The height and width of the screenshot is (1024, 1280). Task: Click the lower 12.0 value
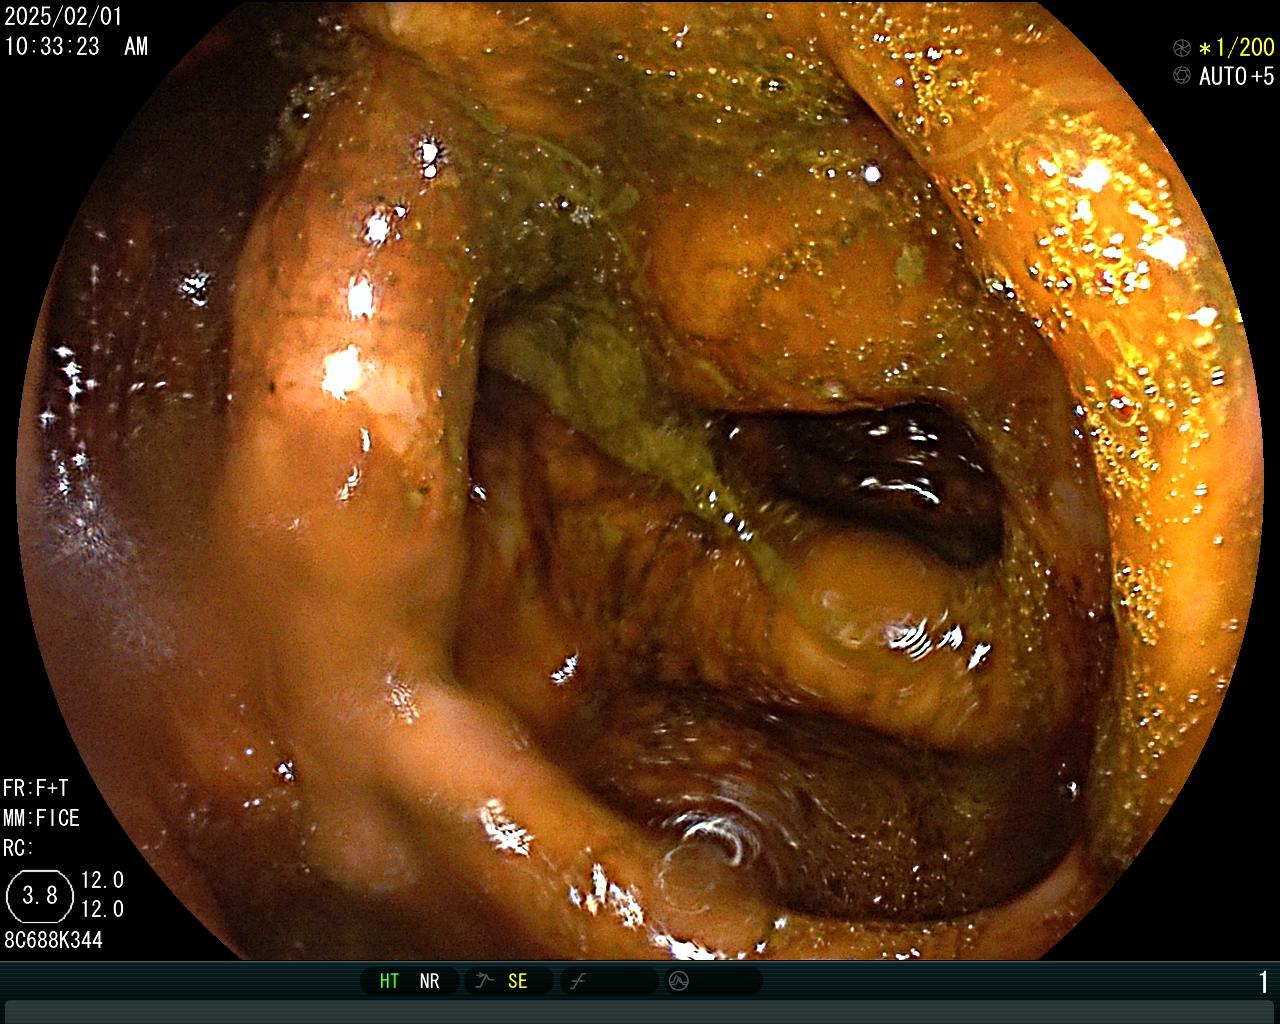pyautogui.click(x=102, y=909)
